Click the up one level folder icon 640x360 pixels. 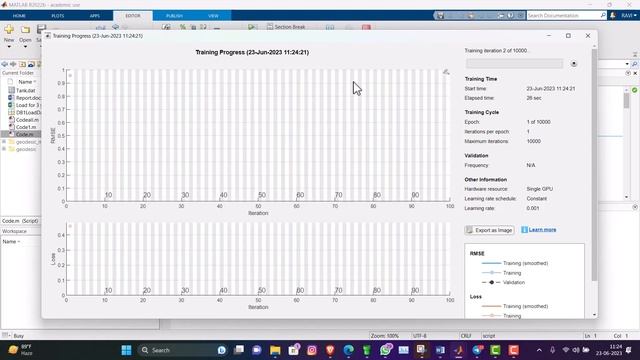coord(22,64)
